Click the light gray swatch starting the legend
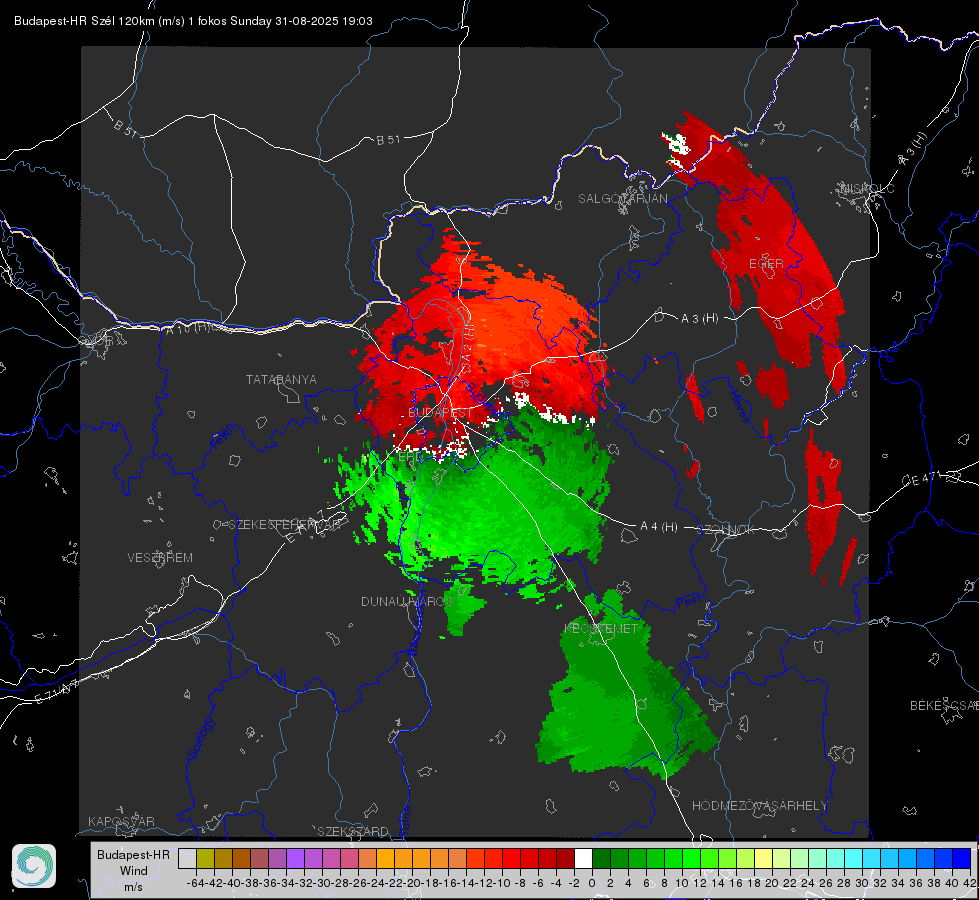This screenshot has width=979, height=900. pyautogui.click(x=187, y=858)
